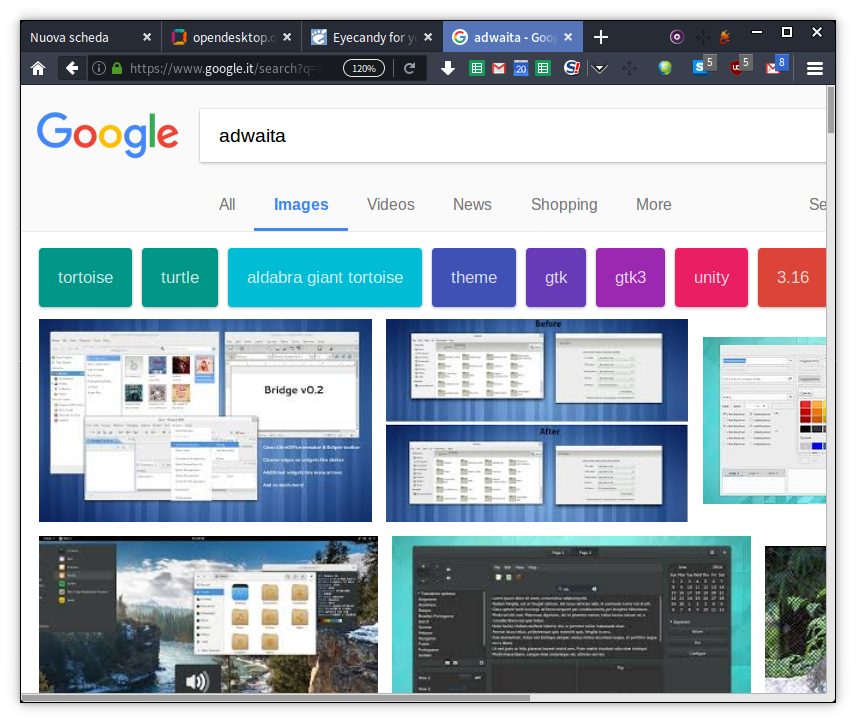Filter images by the turtle chip

click(180, 277)
